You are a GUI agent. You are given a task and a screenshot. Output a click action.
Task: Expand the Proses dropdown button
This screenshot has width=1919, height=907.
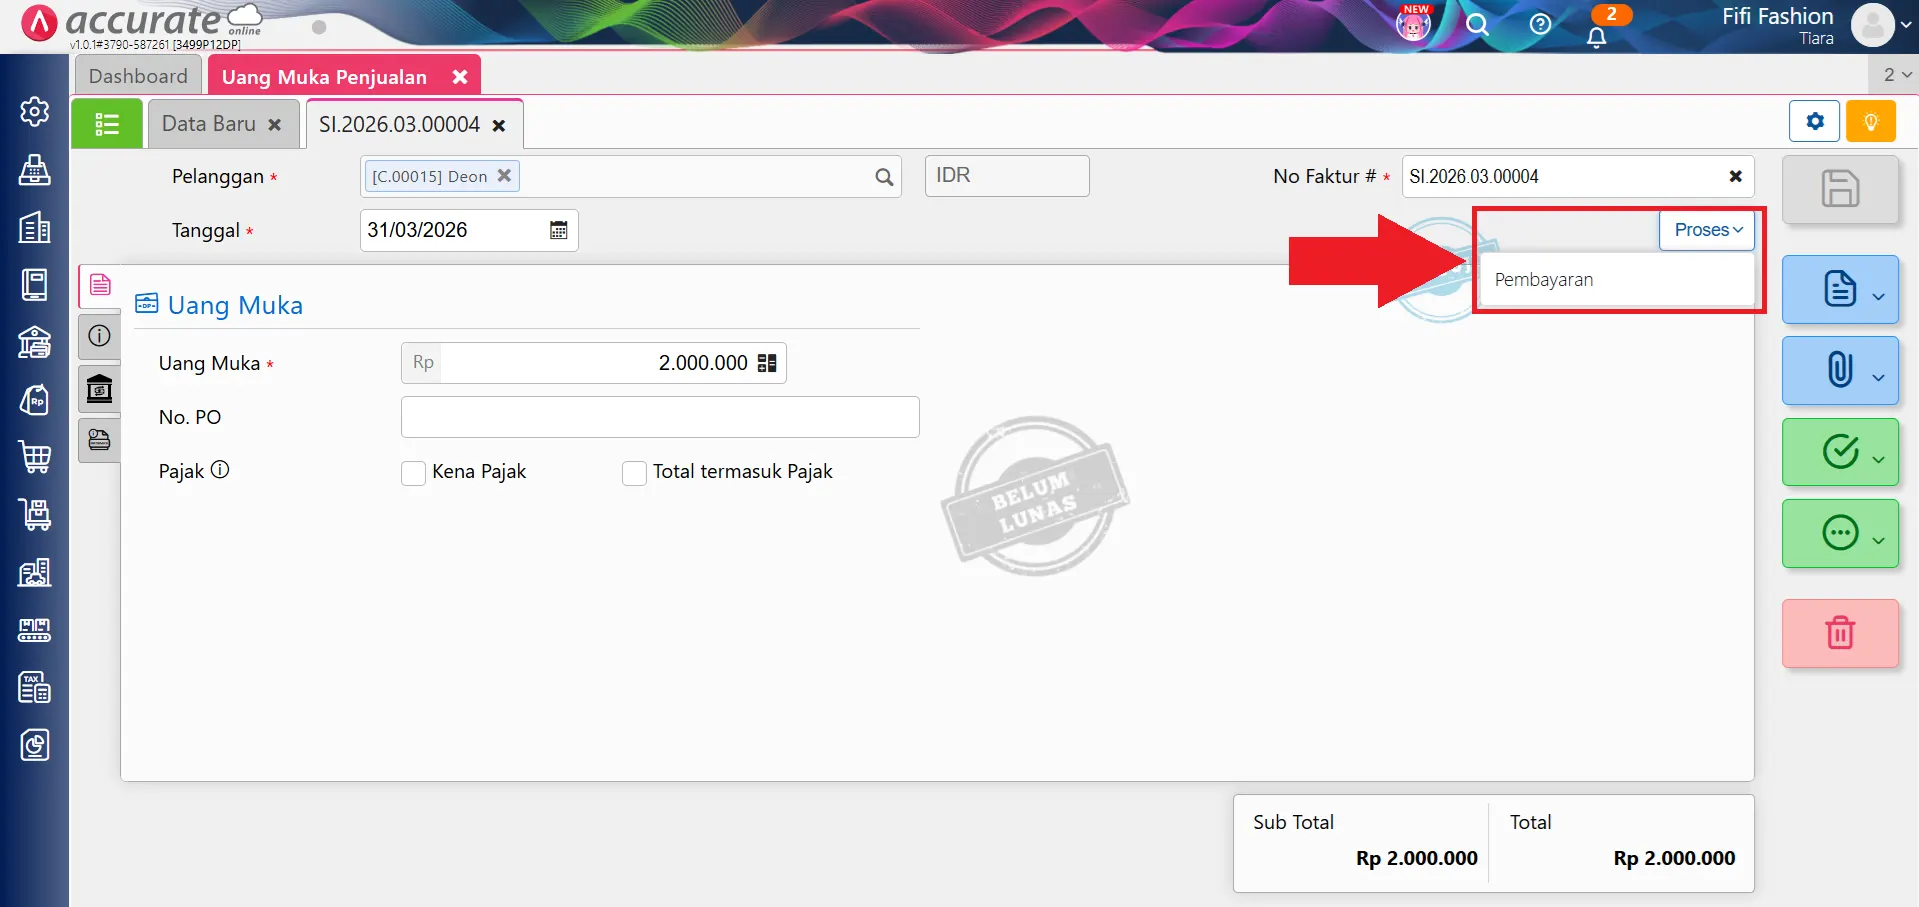(1707, 230)
